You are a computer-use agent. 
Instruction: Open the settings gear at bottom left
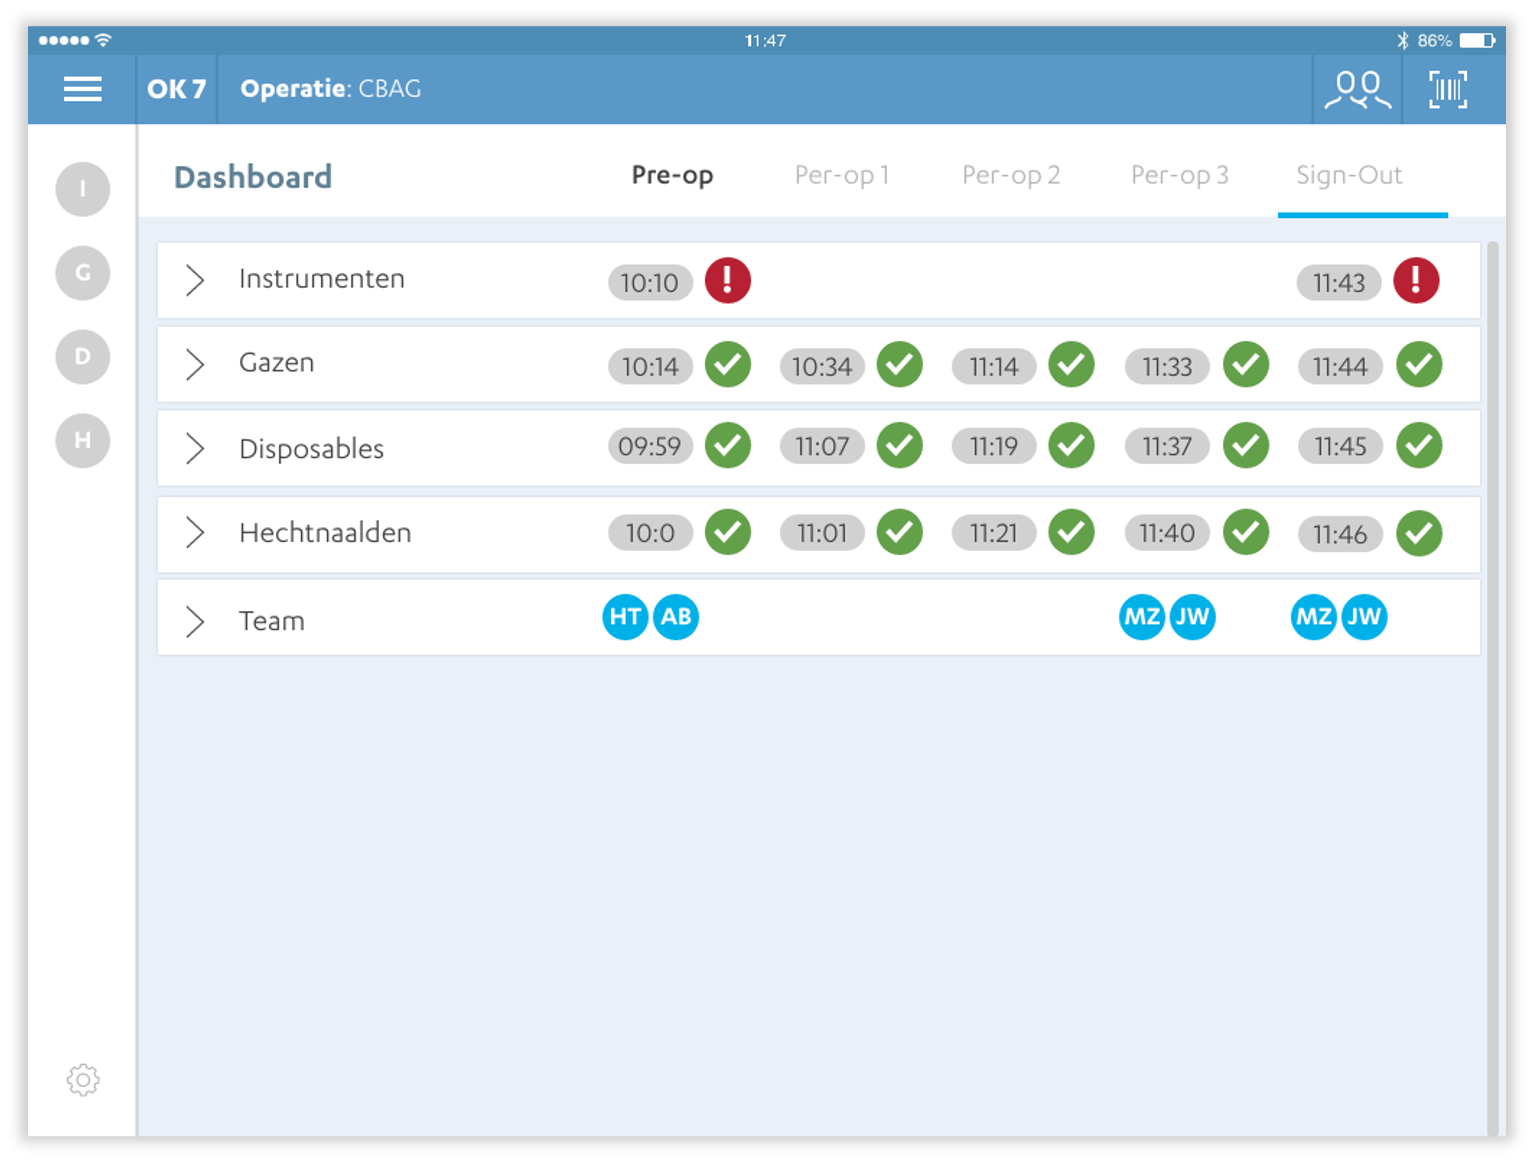pos(82,1081)
